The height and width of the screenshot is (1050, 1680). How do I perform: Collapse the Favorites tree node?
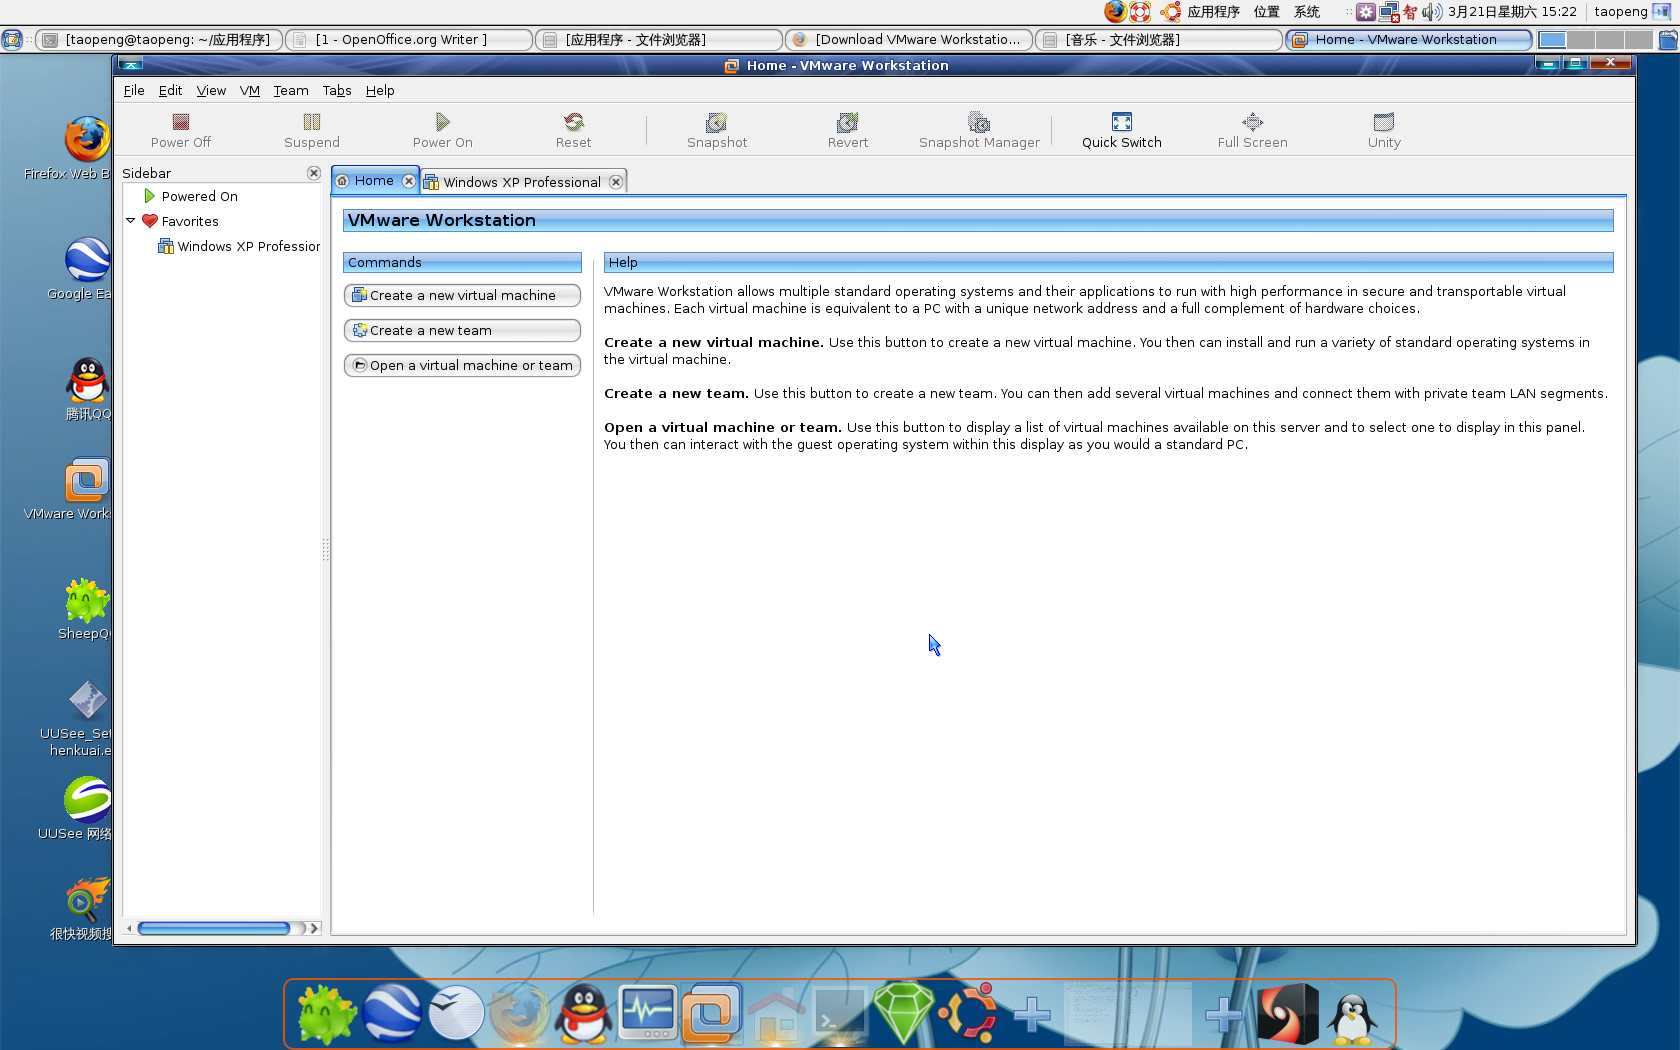pyautogui.click(x=130, y=221)
